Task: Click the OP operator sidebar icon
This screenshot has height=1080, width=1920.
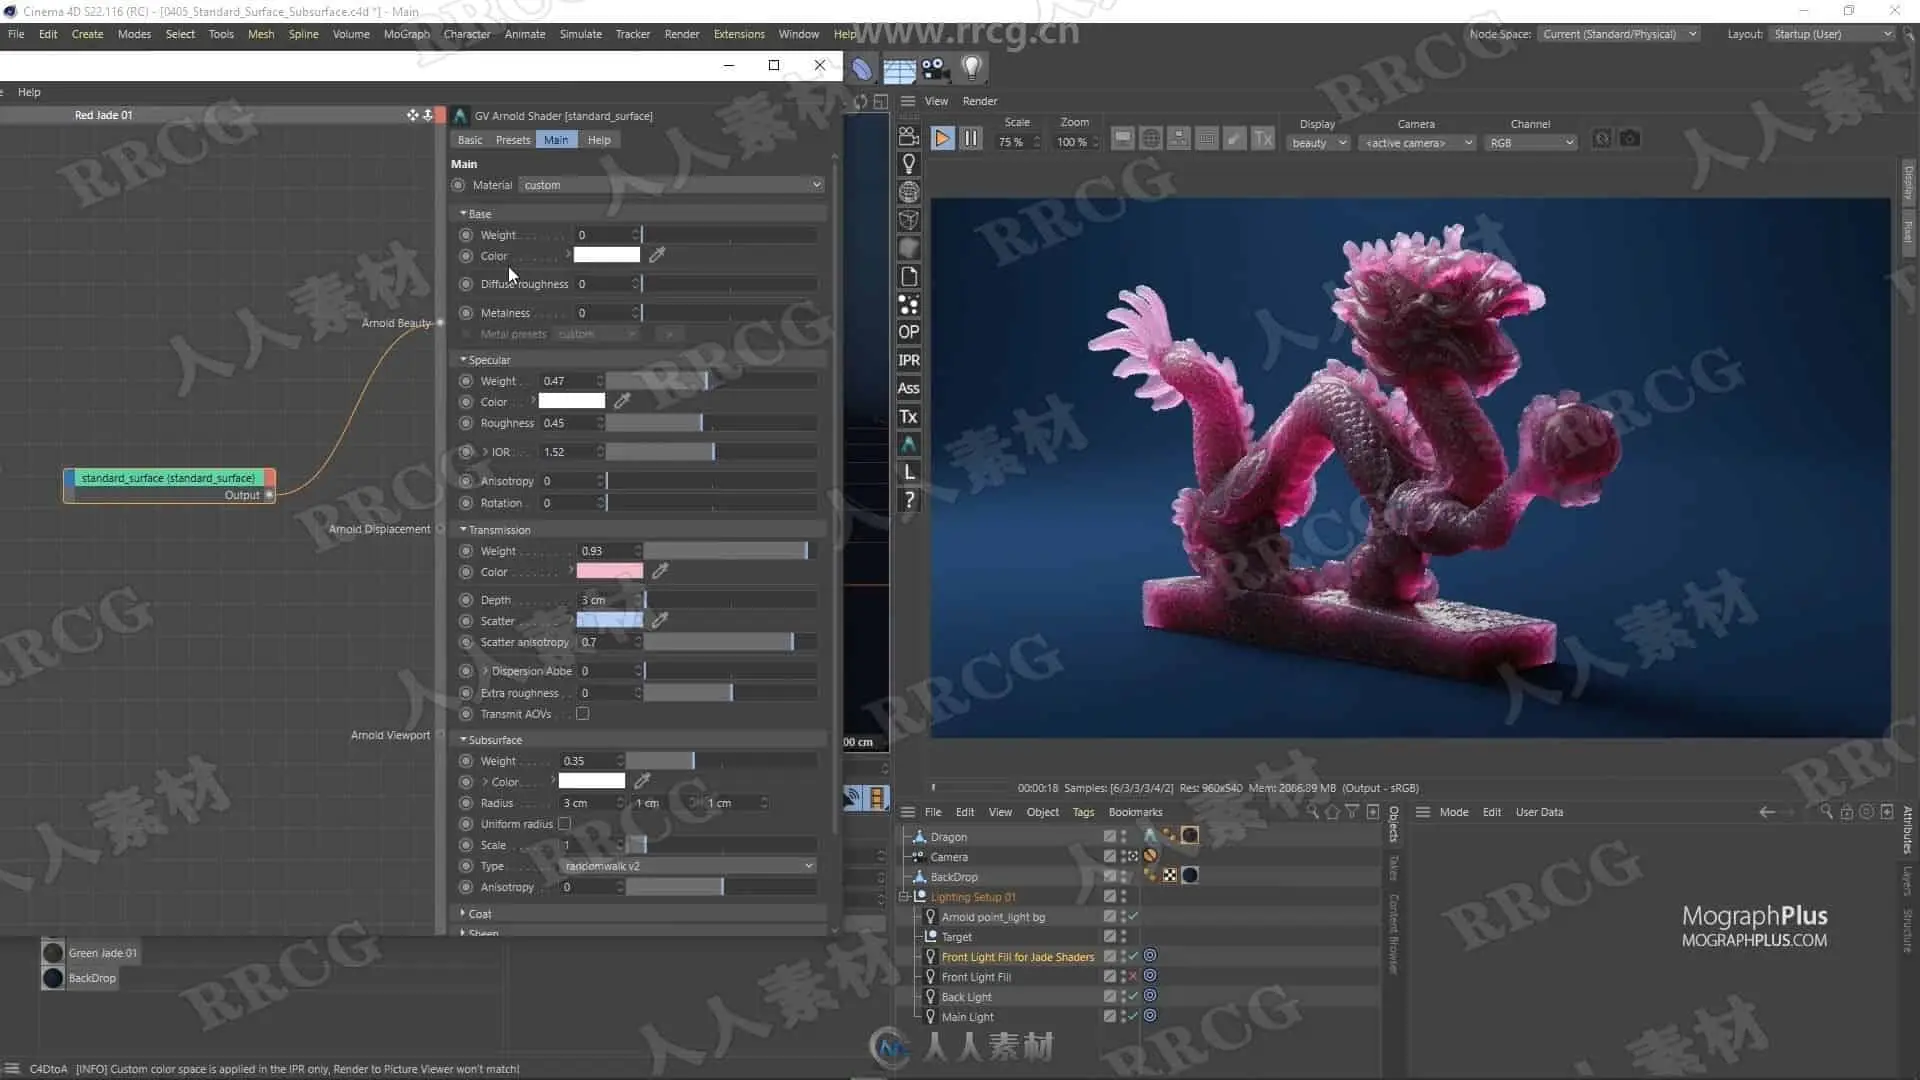Action: coord(908,332)
